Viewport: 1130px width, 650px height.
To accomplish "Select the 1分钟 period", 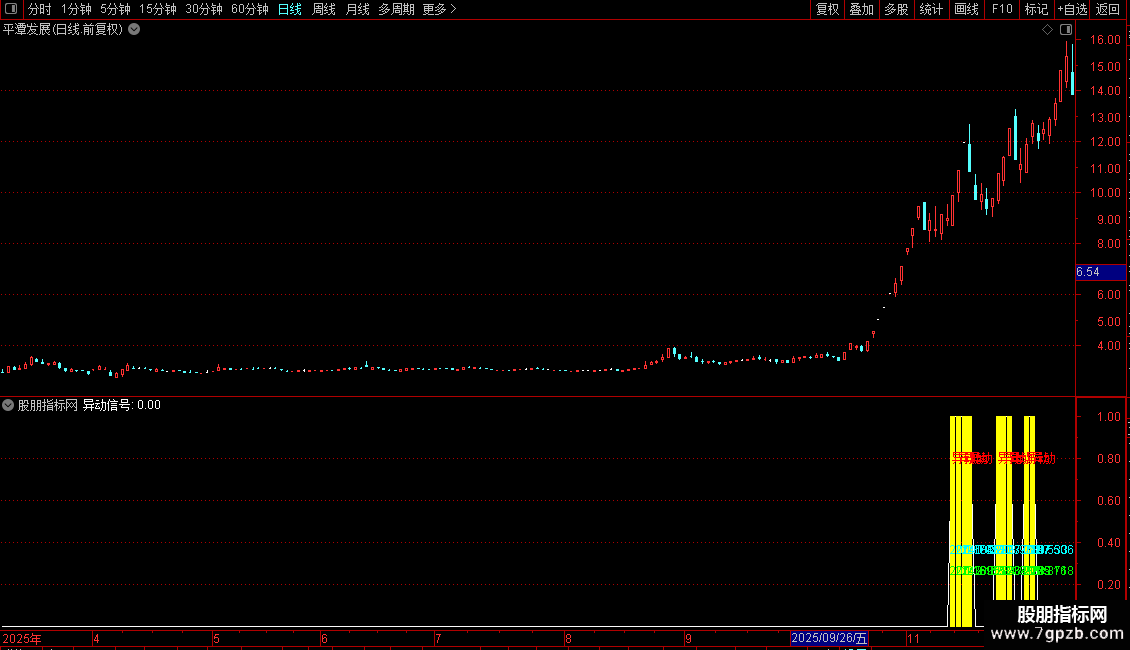I will [x=76, y=9].
